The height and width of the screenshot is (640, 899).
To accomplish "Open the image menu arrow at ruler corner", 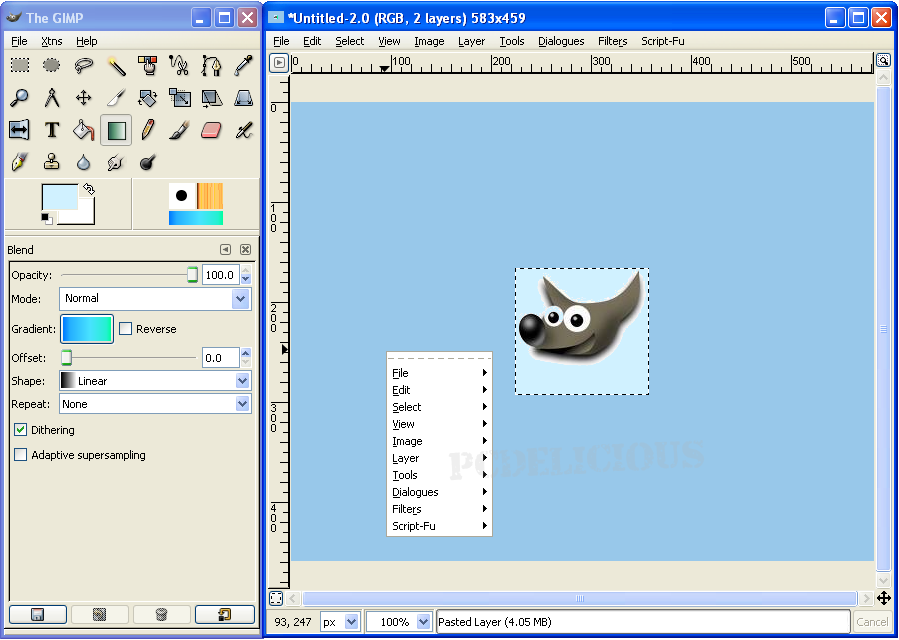I will [279, 62].
